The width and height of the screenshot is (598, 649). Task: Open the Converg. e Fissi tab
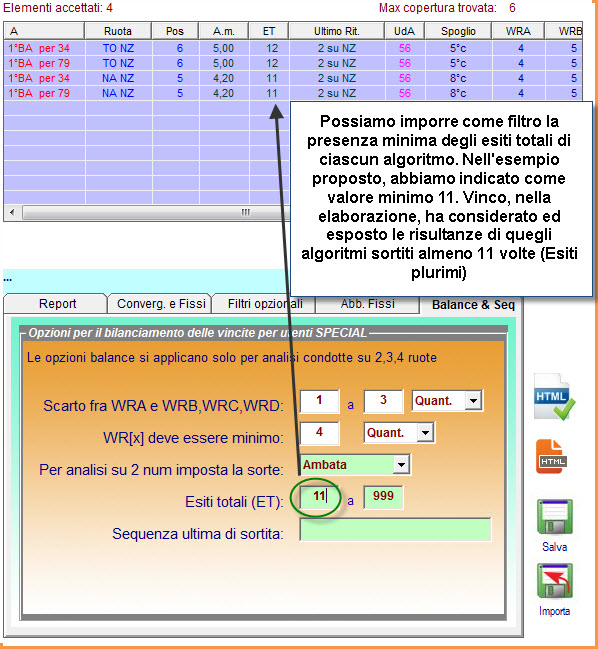[161, 304]
